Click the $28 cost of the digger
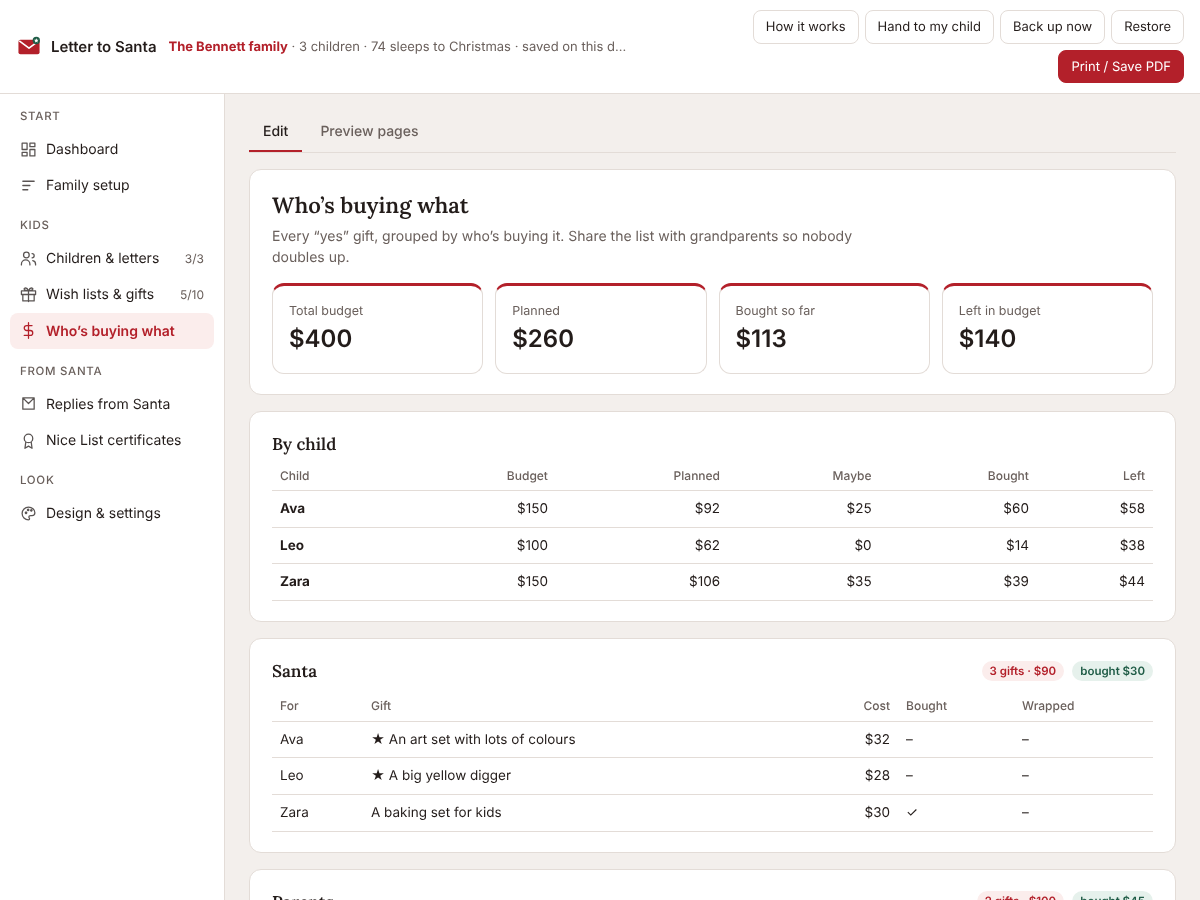The image size is (1200, 900). click(x=877, y=775)
